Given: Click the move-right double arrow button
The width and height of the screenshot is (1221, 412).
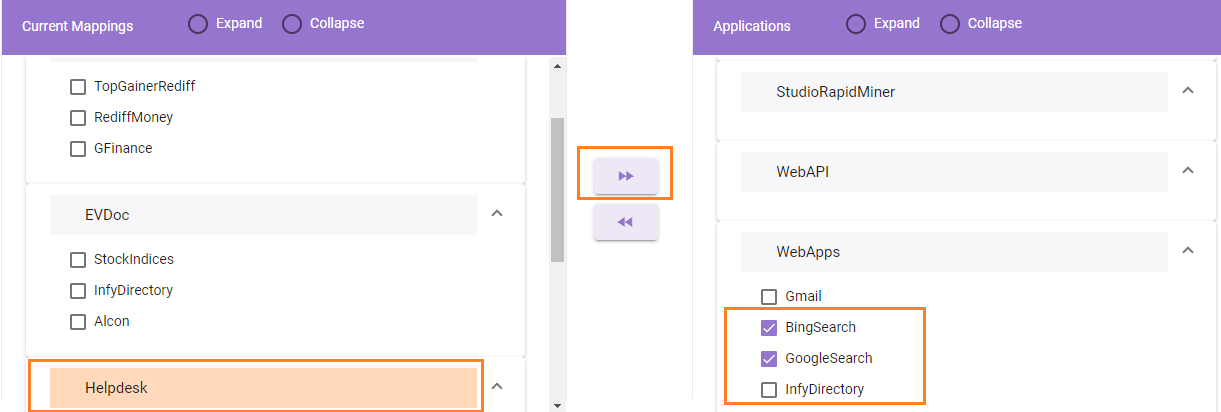Looking at the screenshot, I should pyautogui.click(x=625, y=176).
